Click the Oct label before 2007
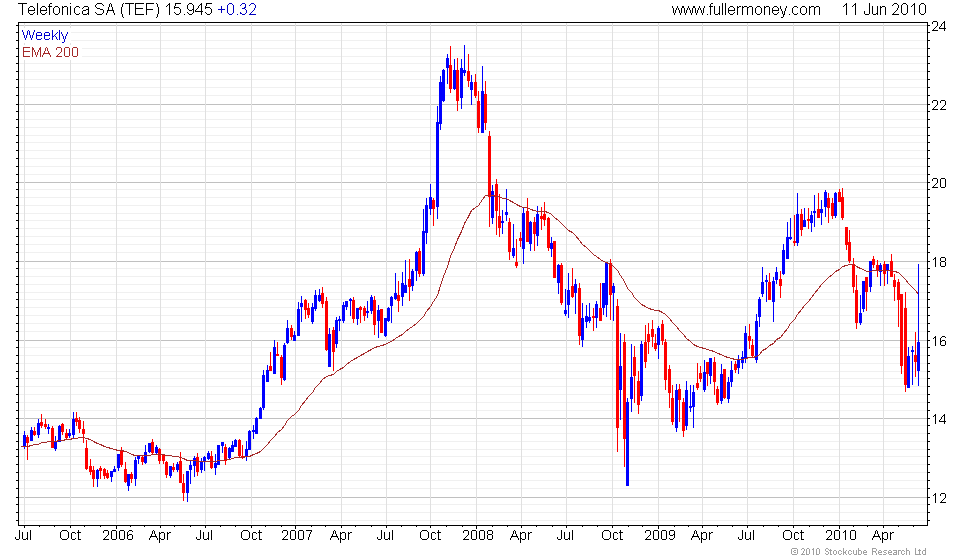 click(x=251, y=536)
